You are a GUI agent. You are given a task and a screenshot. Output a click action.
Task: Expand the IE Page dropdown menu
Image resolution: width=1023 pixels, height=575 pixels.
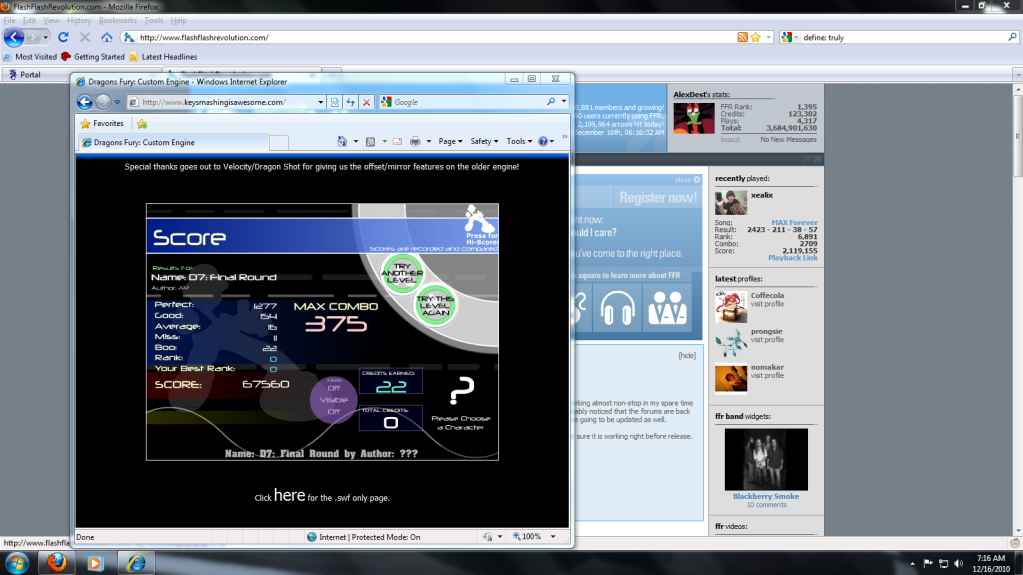(451, 142)
